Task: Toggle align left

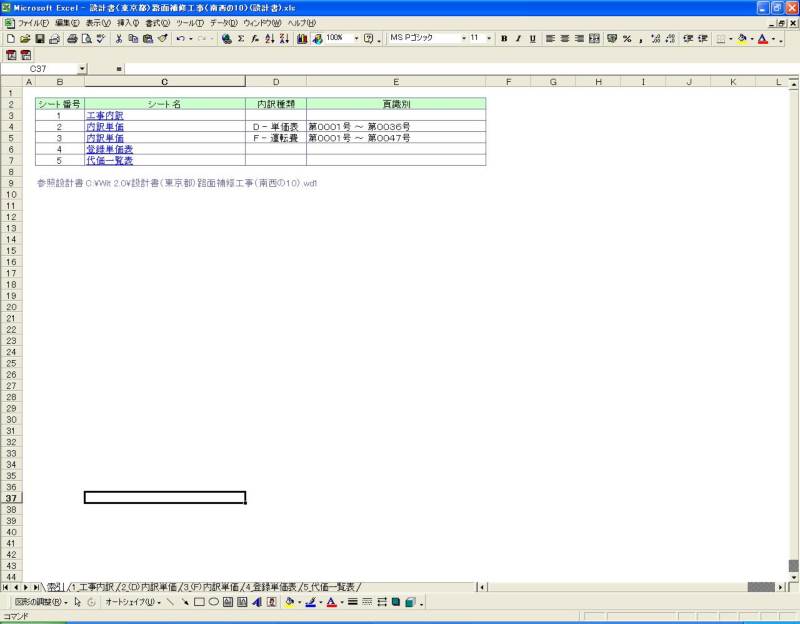Action: point(550,39)
